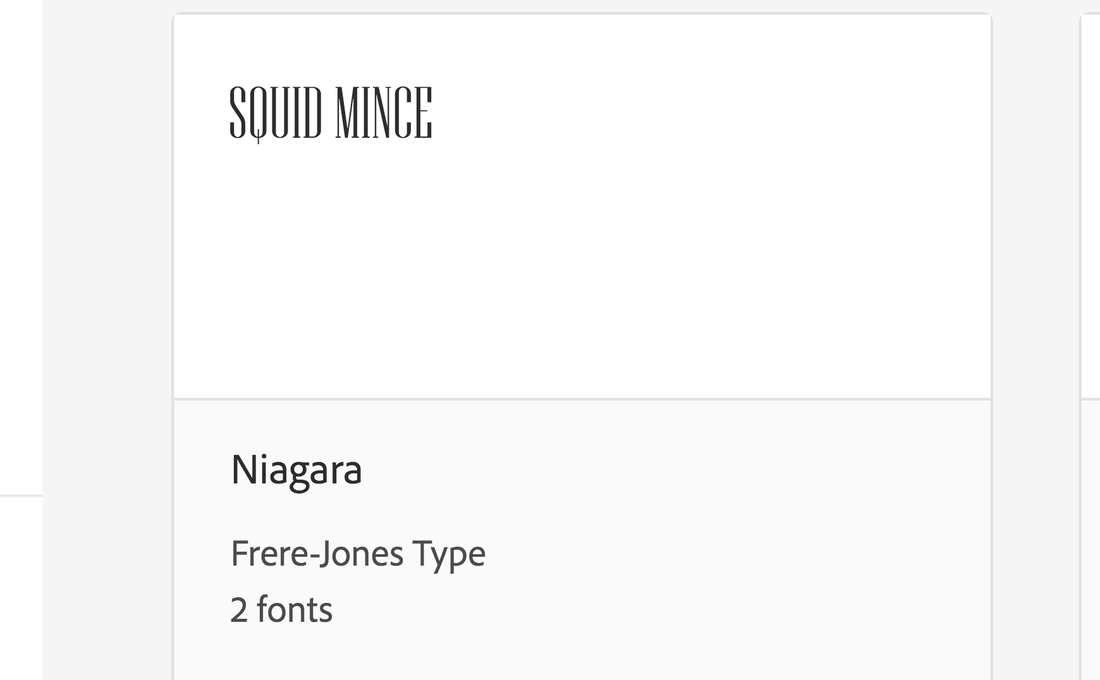Click the divider between preview and card details
The width and height of the screenshot is (1100, 680).
tap(582, 399)
